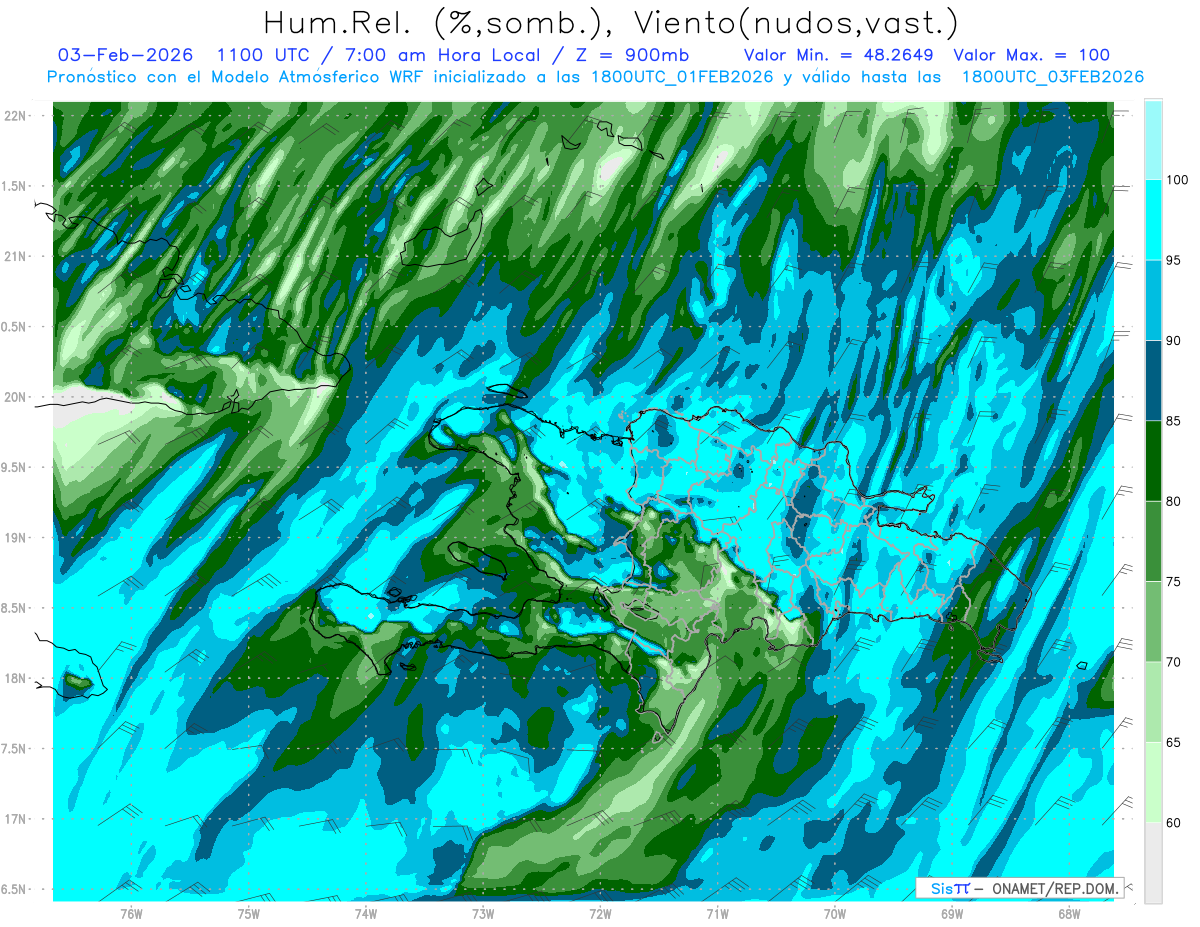Click the 85–90 dark blue colorbar segment
This screenshot has height=927, width=1200.
pos(1153,381)
